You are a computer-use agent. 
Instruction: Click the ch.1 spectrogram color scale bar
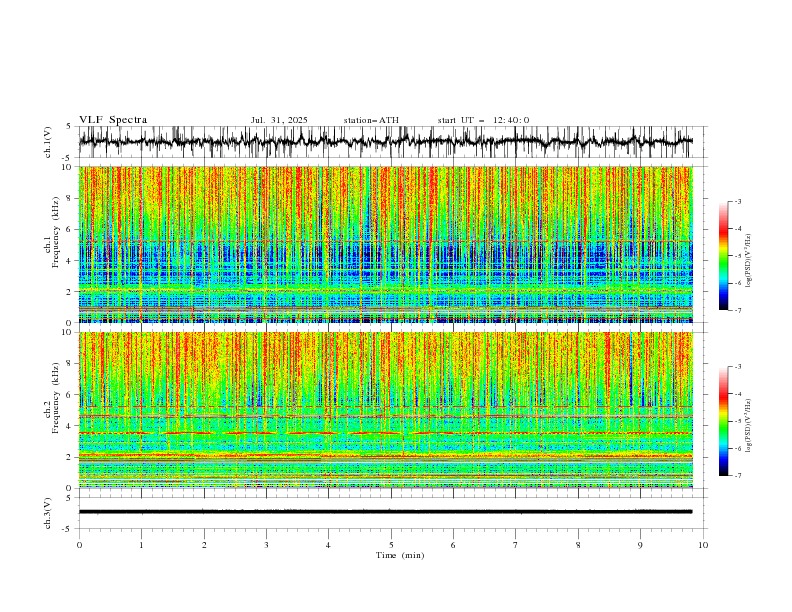pyautogui.click(x=723, y=256)
